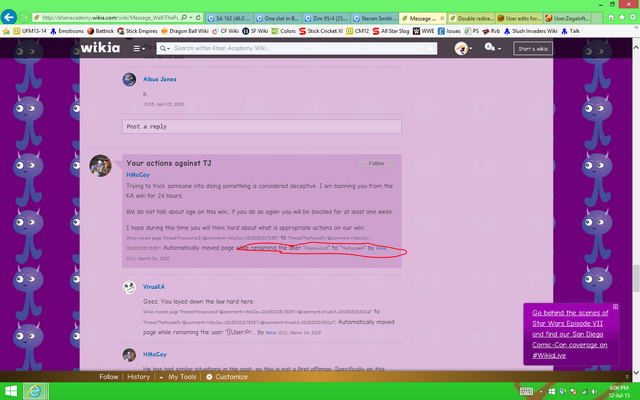640x400 pixels.
Task: Click the Start a wikia button
Action: (533, 49)
